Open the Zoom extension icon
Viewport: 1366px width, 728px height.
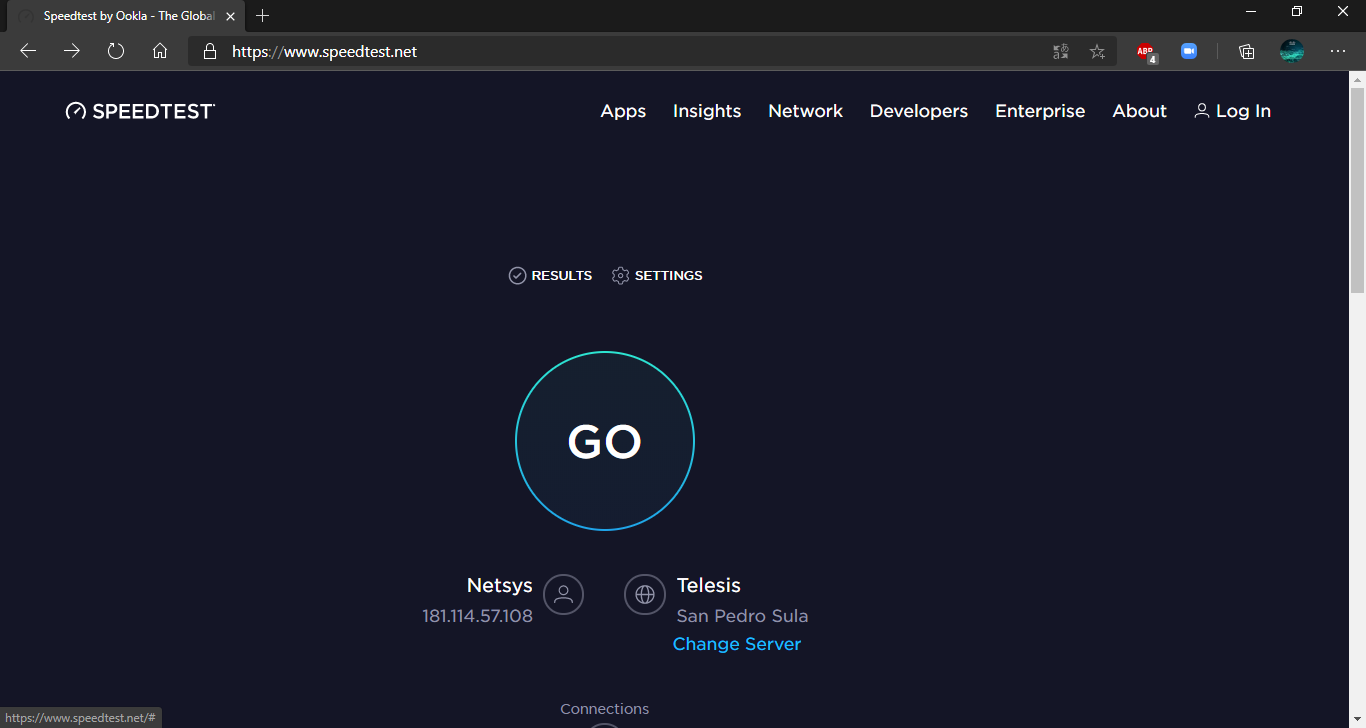click(x=1189, y=51)
